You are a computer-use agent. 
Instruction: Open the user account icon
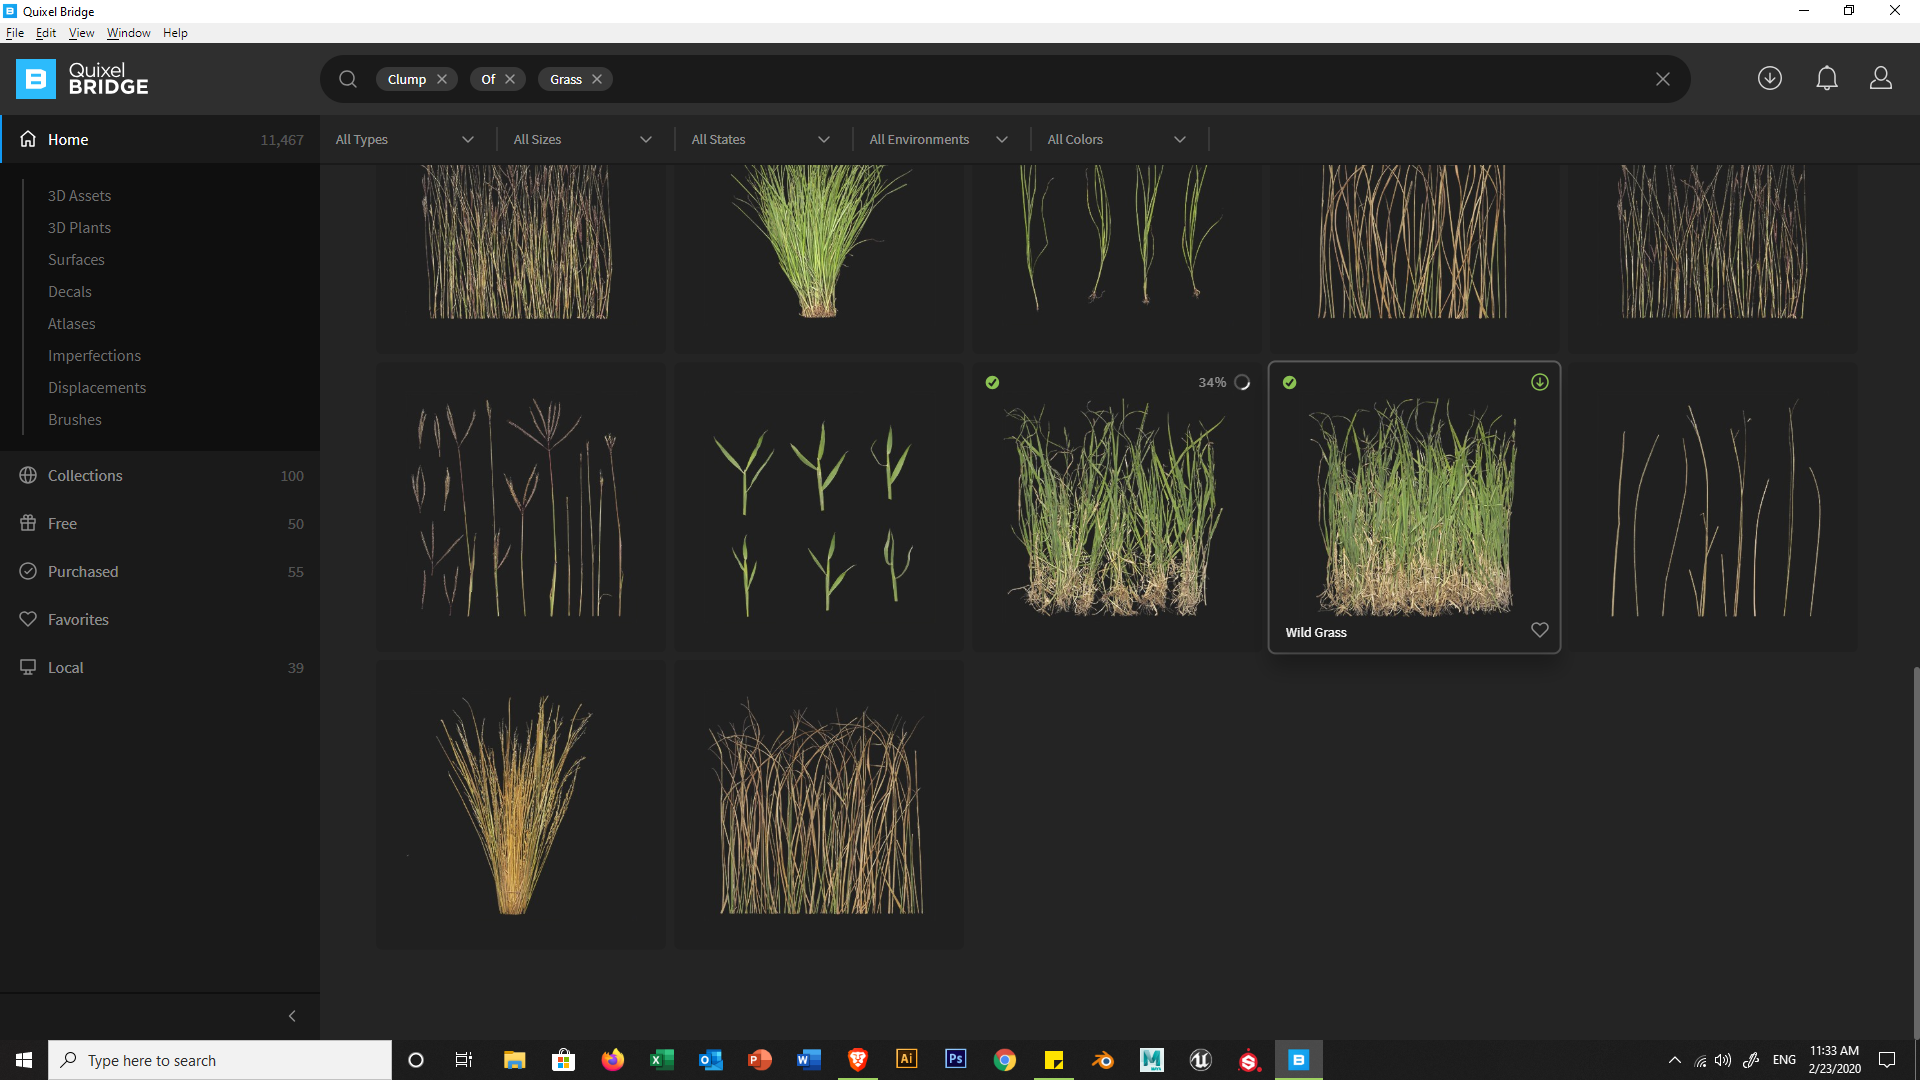point(1880,78)
